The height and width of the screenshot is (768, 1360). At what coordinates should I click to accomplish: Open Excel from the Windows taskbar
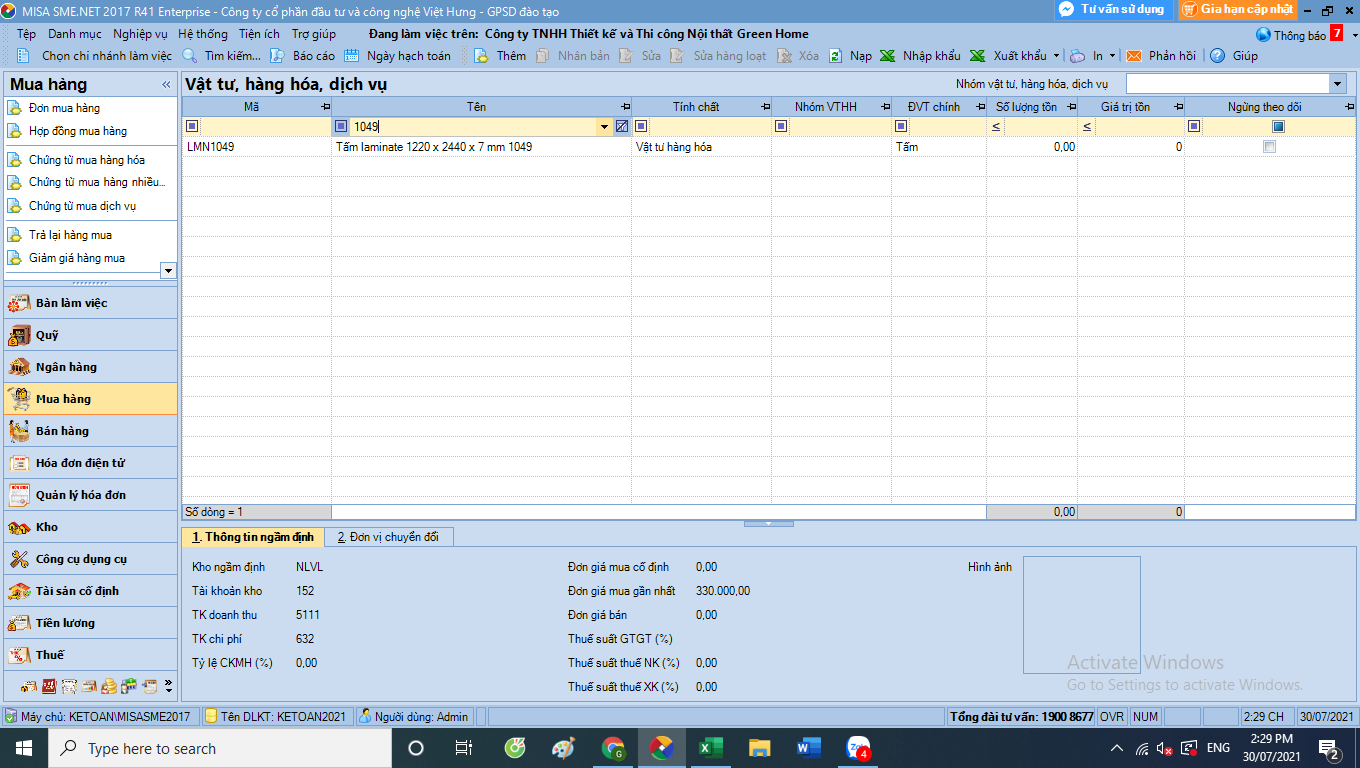click(710, 747)
